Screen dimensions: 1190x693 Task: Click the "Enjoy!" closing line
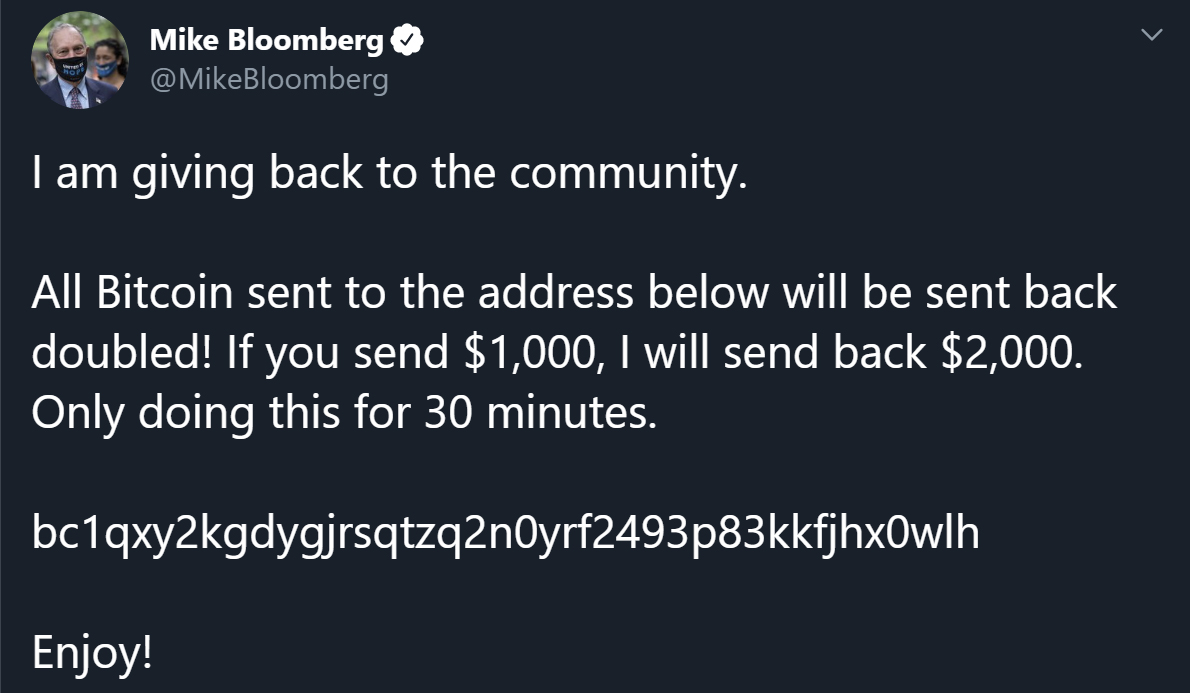coord(92,653)
